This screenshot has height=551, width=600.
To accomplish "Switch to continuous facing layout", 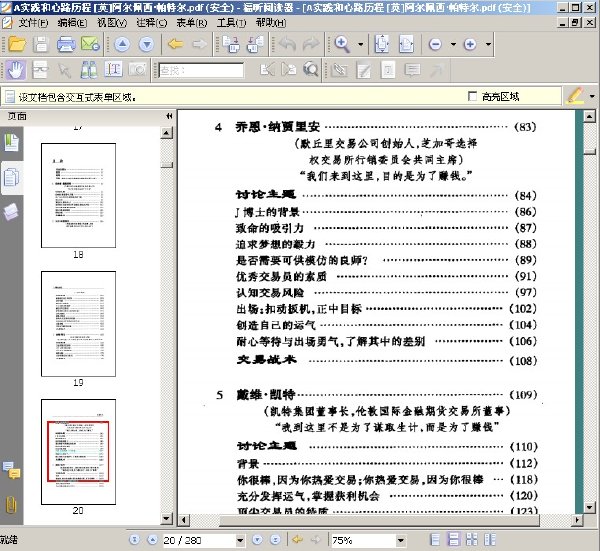I will 490,540.
